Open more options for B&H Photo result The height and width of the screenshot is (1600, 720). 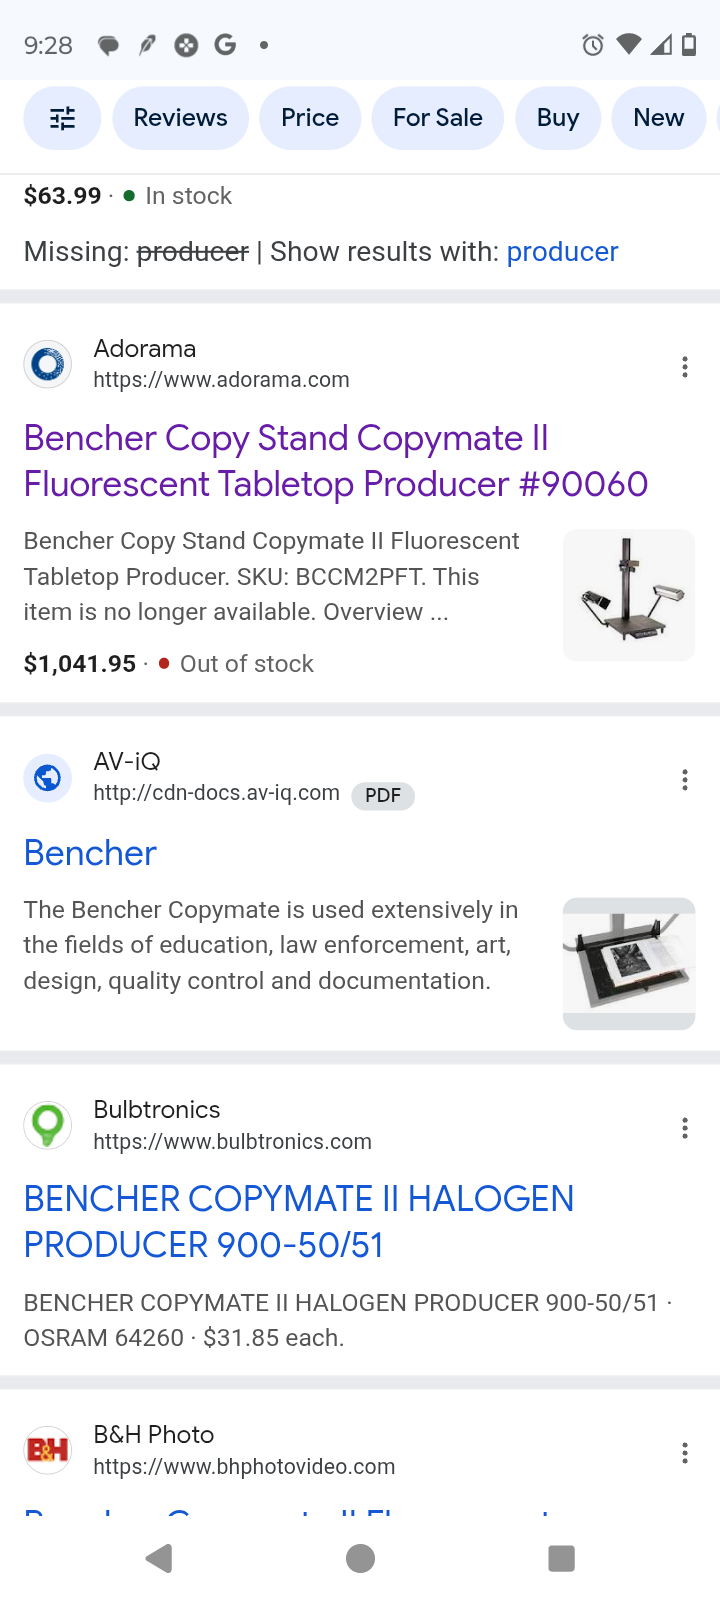pyautogui.click(x=685, y=1453)
